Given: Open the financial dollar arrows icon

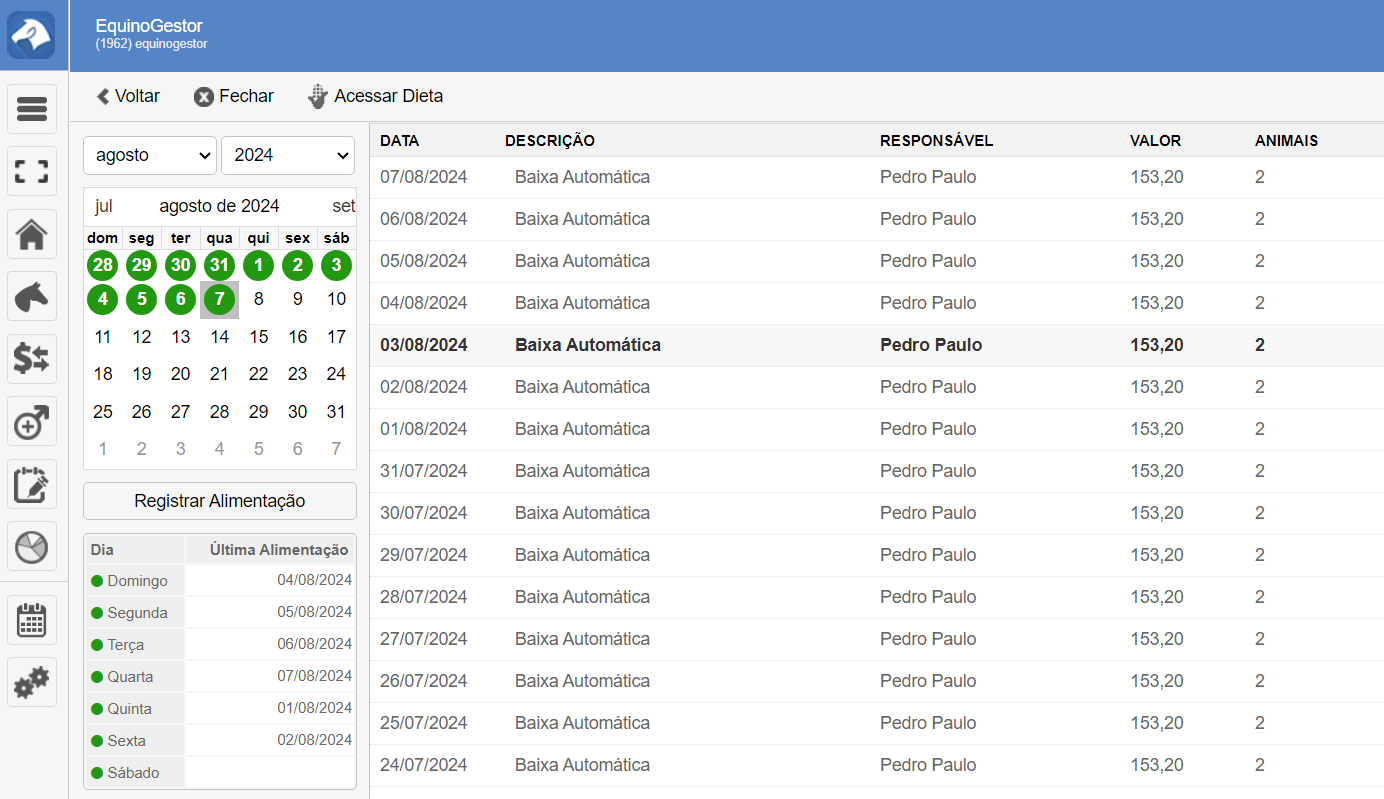Looking at the screenshot, I should point(32,359).
